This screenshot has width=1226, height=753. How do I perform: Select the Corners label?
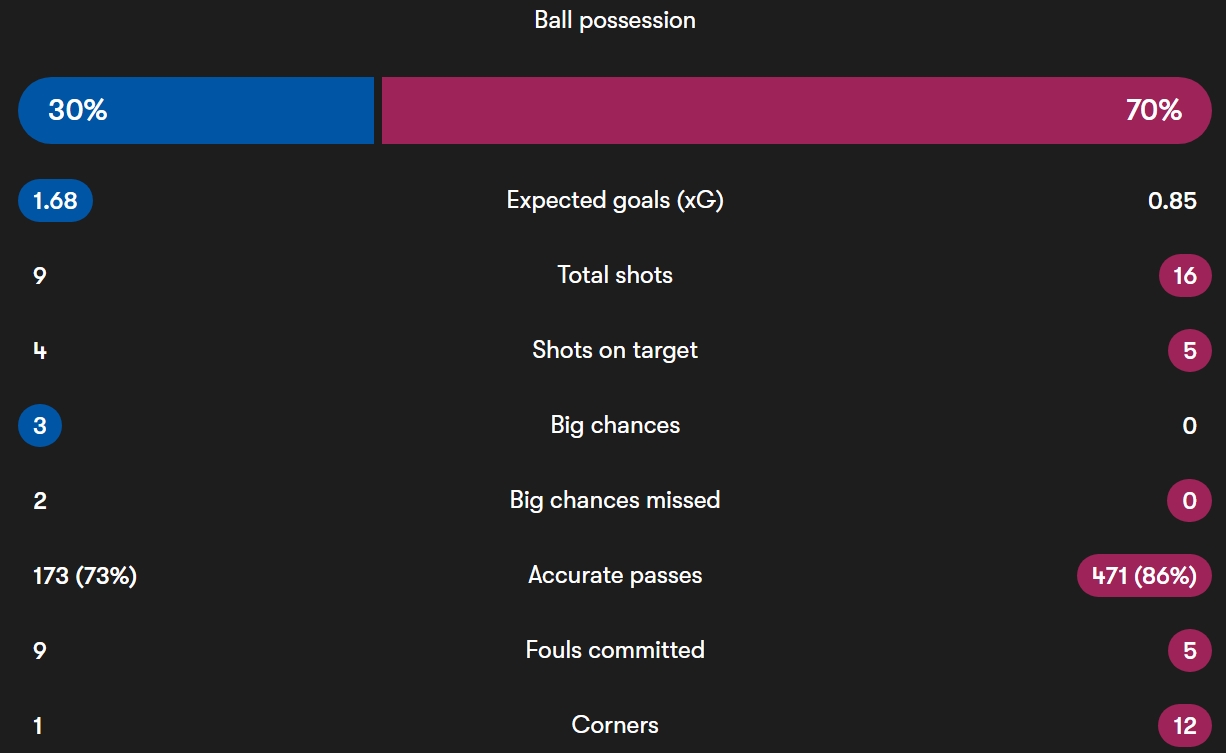click(615, 725)
